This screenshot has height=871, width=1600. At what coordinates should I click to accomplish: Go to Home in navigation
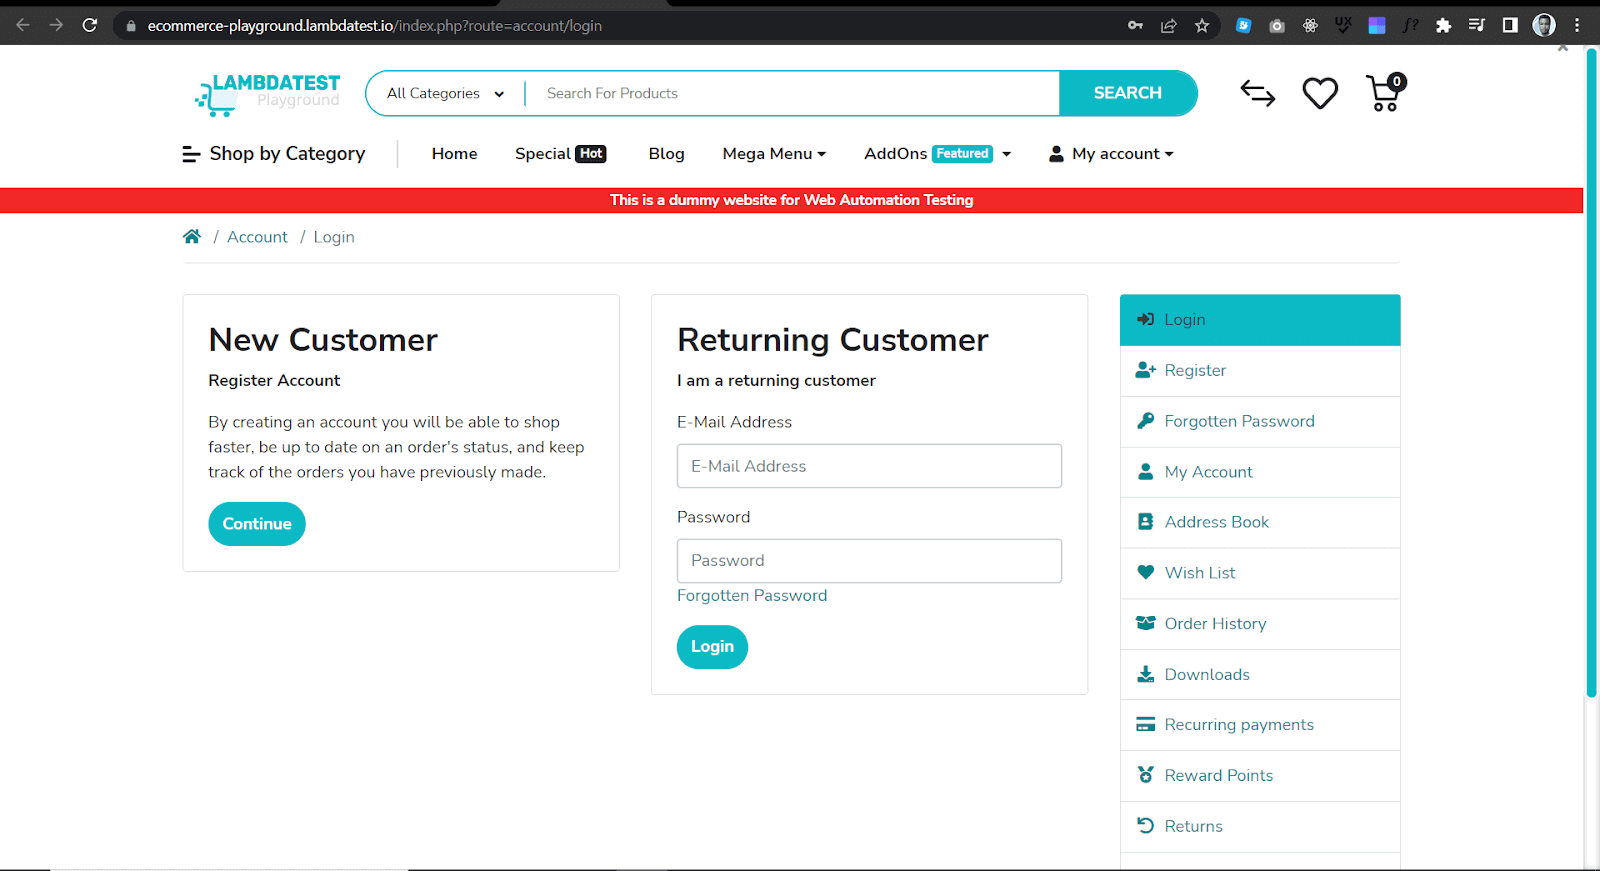(x=454, y=154)
